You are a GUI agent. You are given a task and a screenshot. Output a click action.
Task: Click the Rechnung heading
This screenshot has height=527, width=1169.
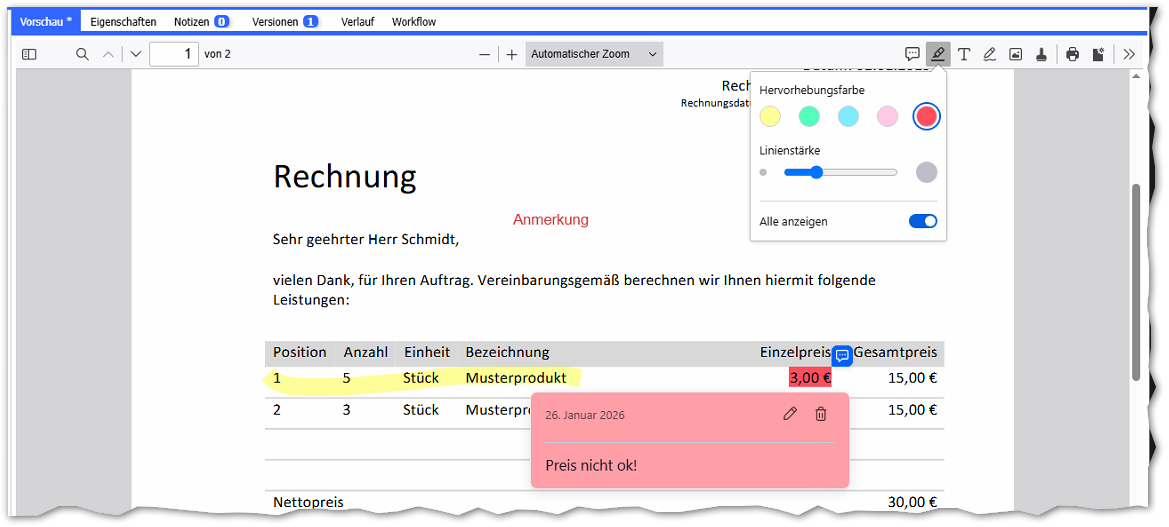[344, 177]
